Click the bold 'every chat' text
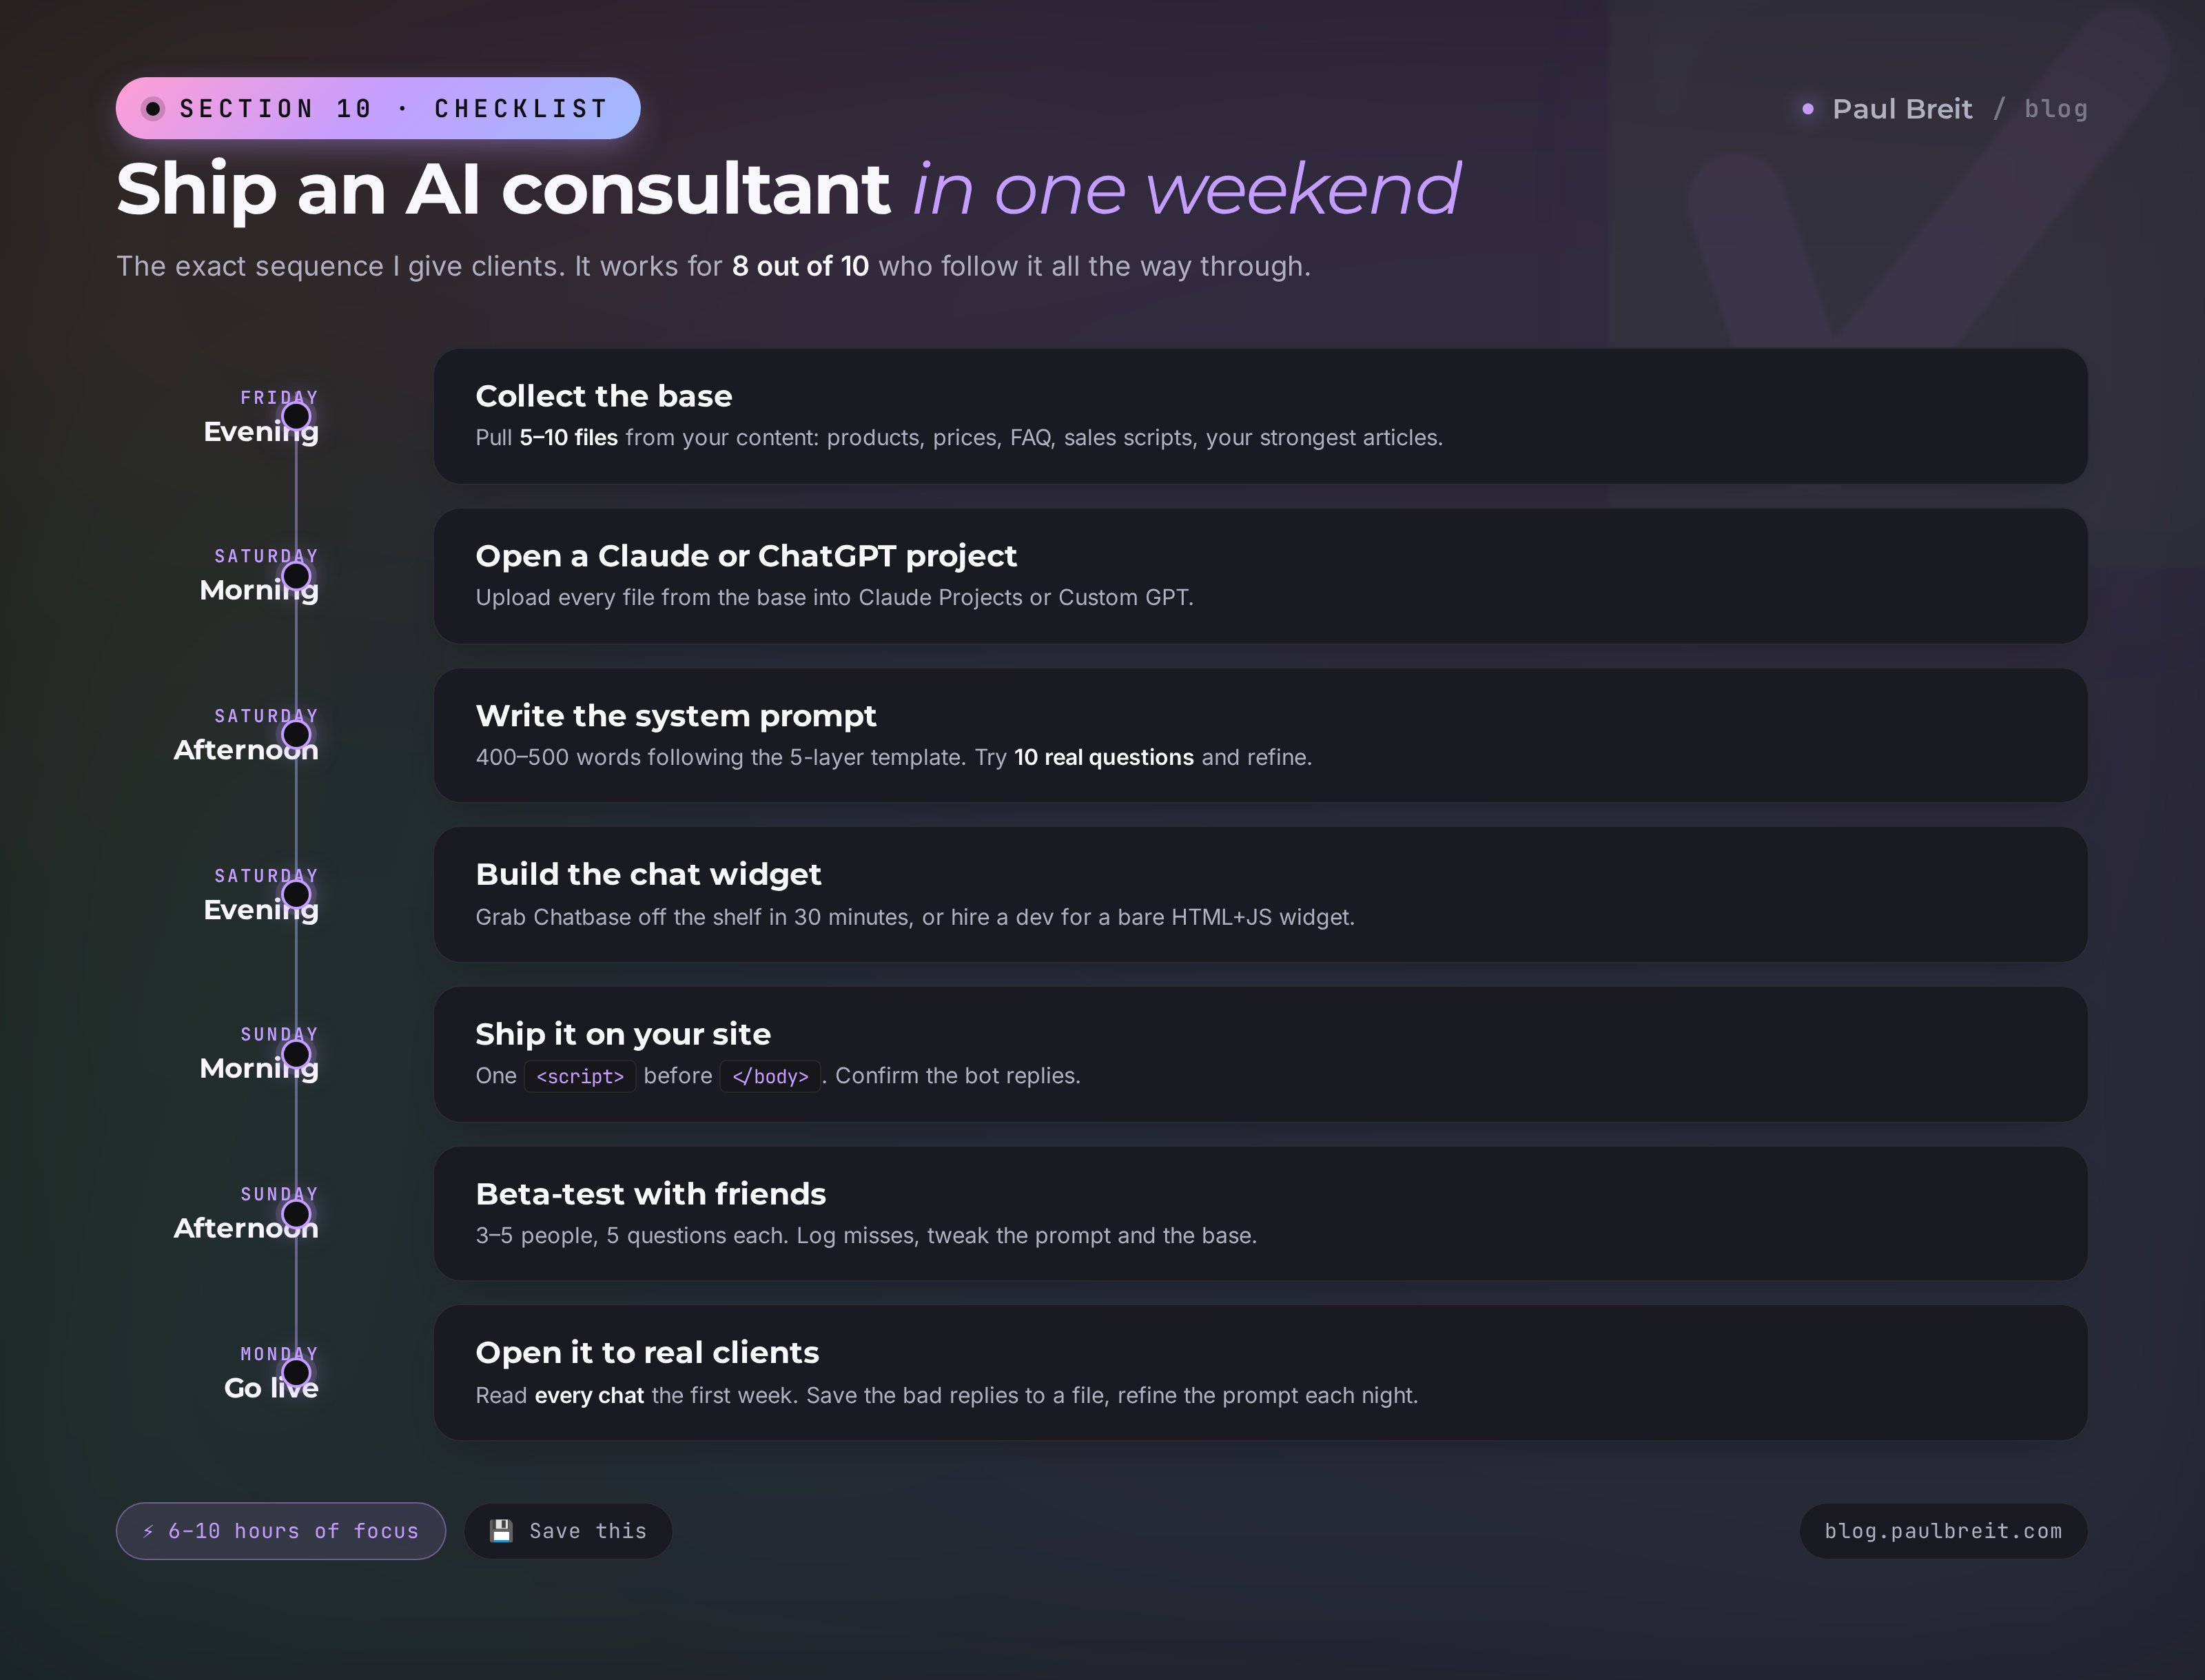This screenshot has height=1680, width=2205. point(589,1396)
